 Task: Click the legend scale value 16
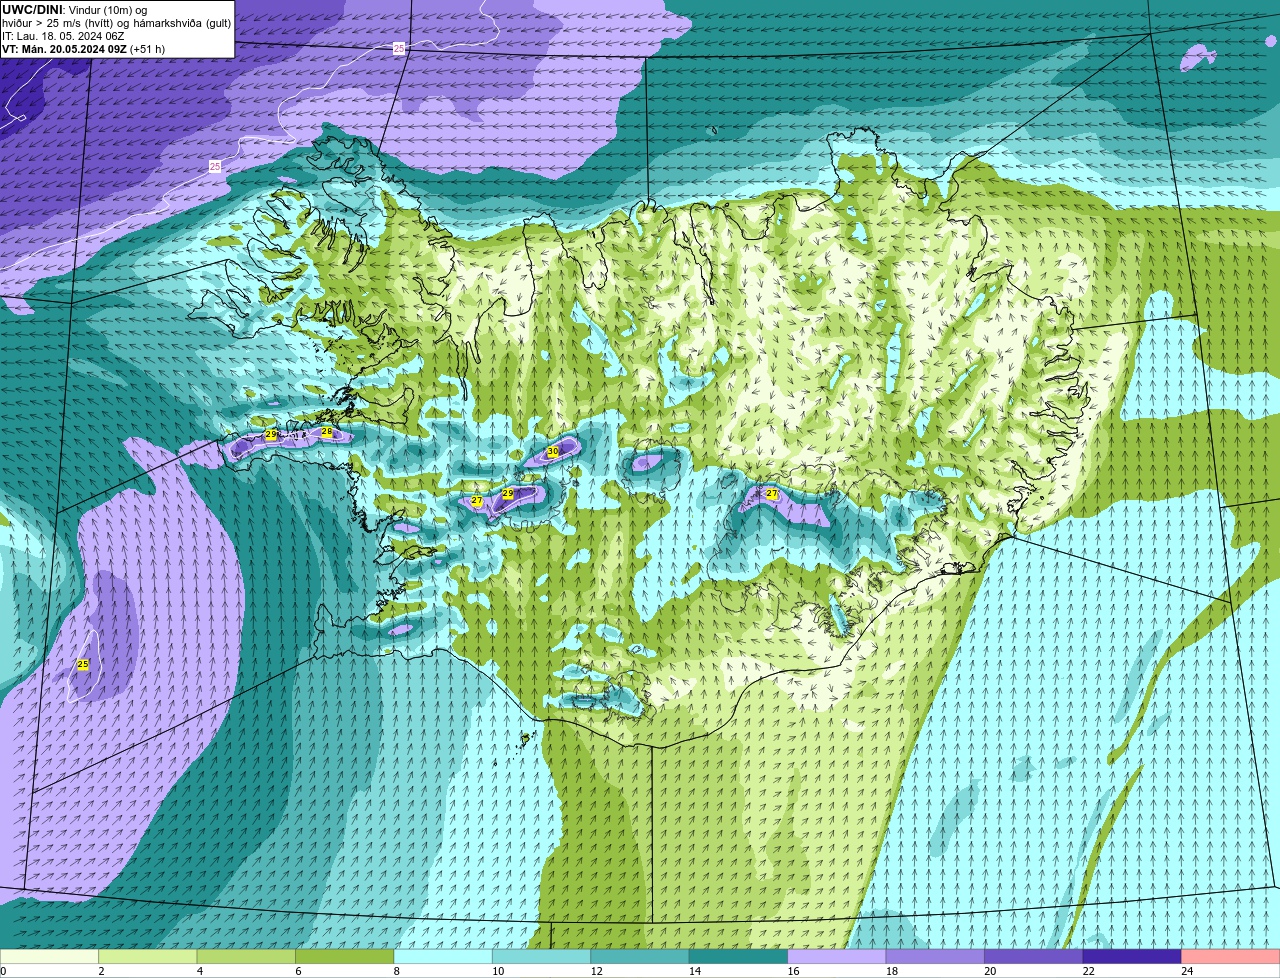click(793, 971)
